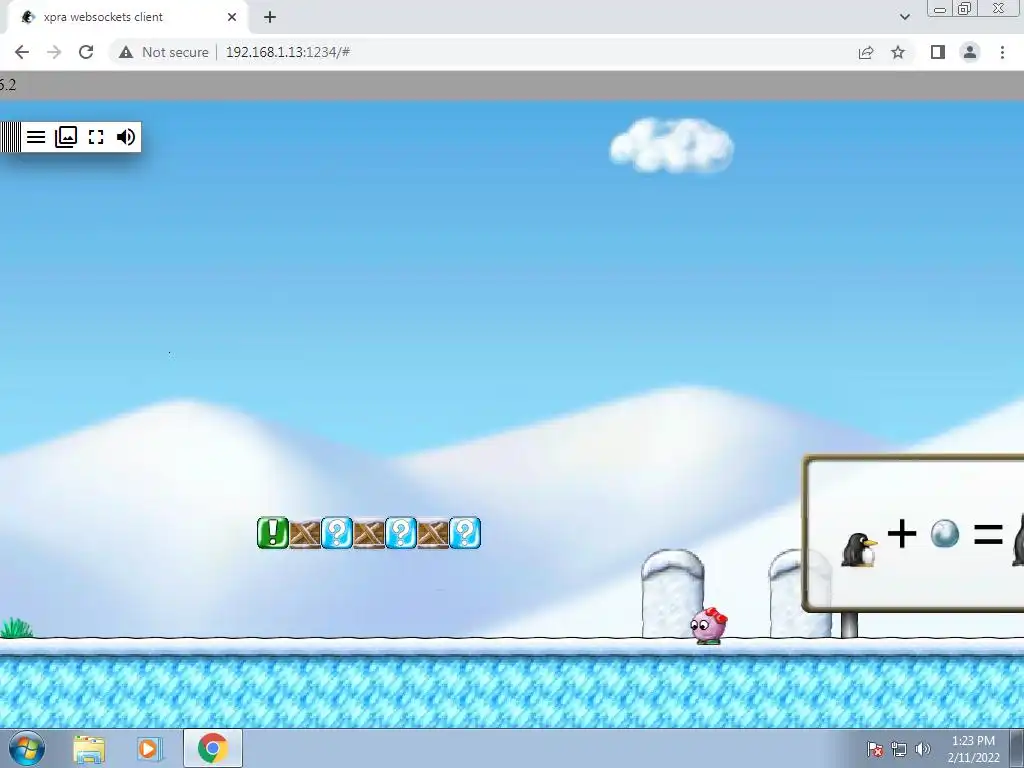Expand the tab search chevron
Screen dimensions: 1024x768
(x=904, y=17)
